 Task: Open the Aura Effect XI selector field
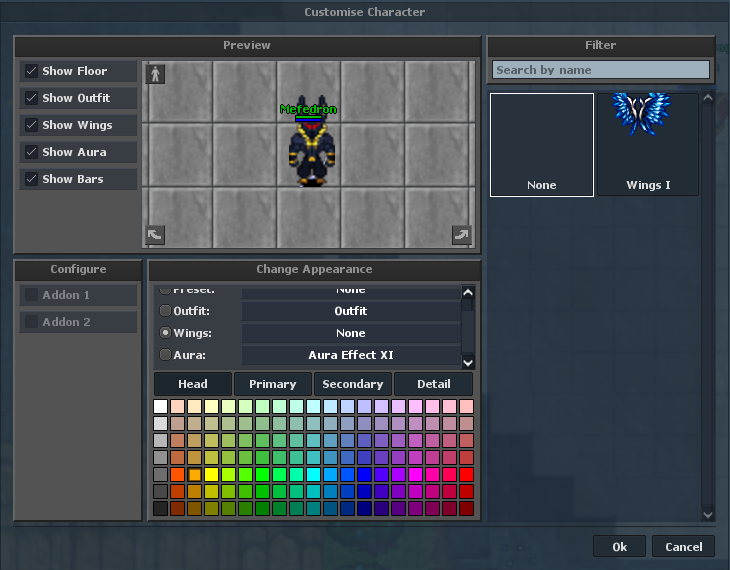351,355
